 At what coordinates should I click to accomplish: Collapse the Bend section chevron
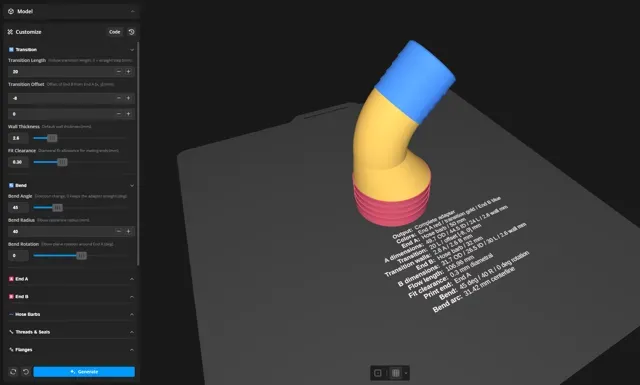(132, 185)
